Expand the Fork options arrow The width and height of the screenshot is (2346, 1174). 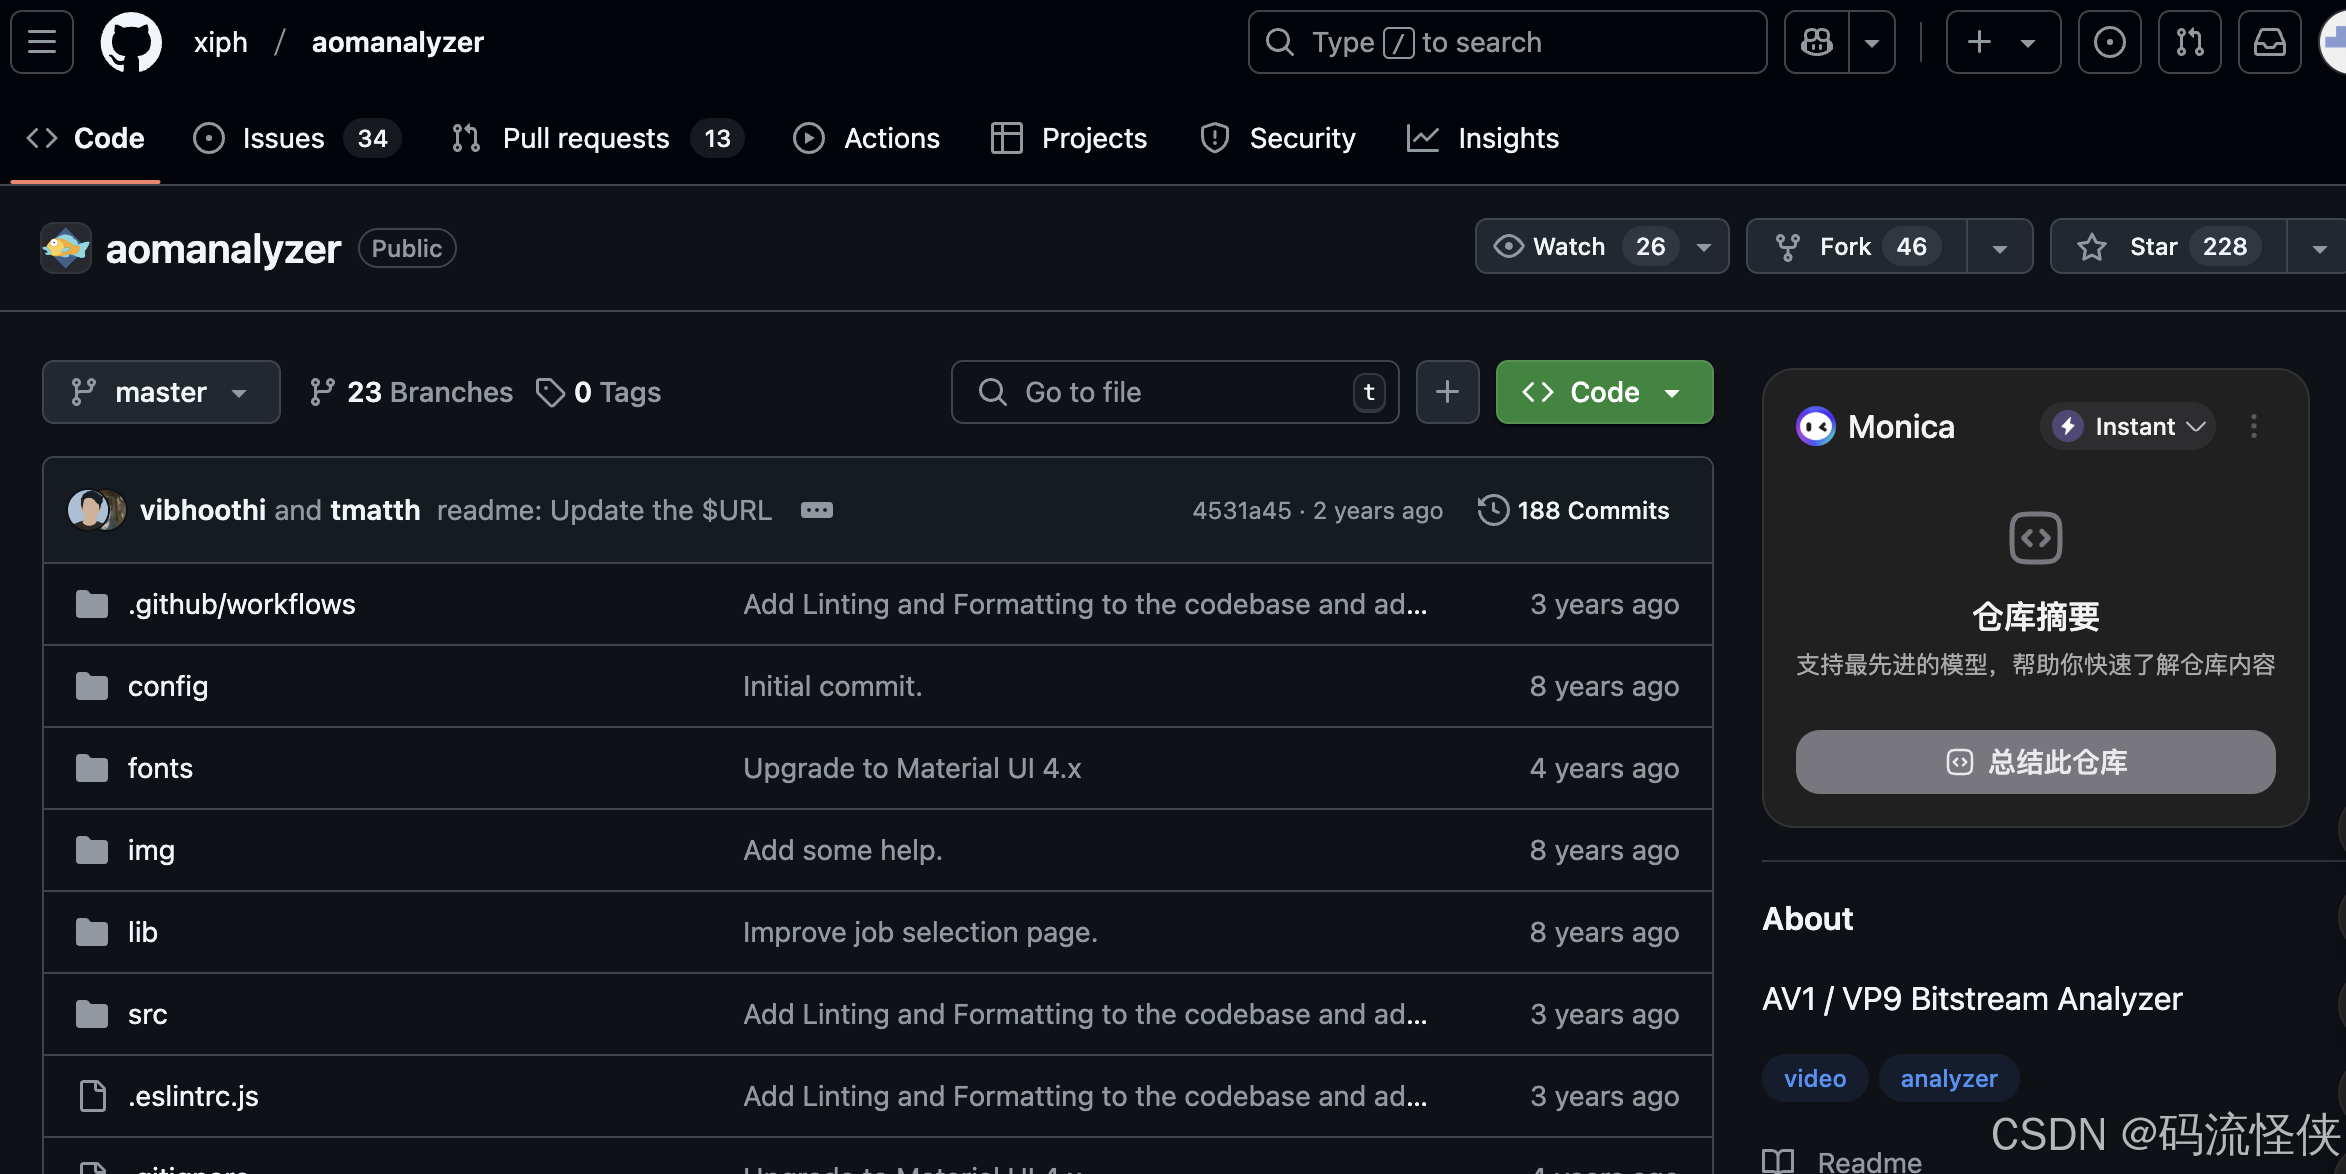[1999, 247]
